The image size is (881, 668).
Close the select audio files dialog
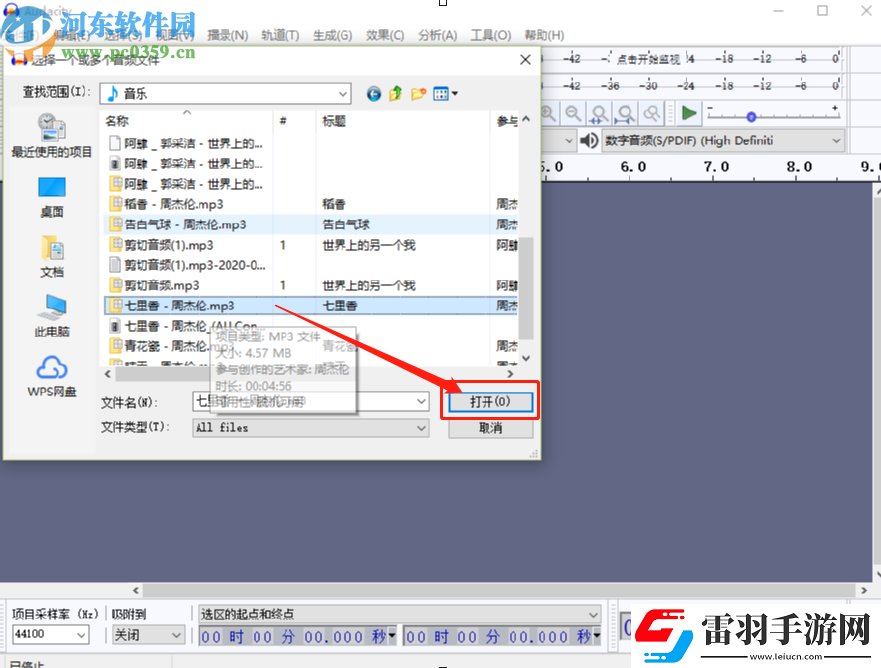tap(525, 60)
